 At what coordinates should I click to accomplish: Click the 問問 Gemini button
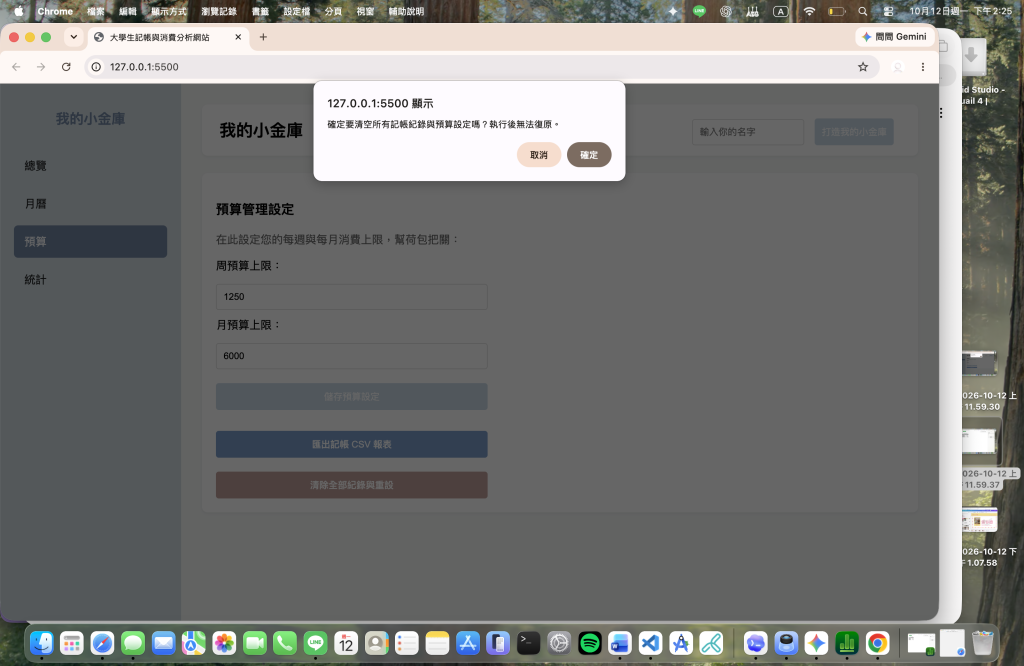pos(894,37)
